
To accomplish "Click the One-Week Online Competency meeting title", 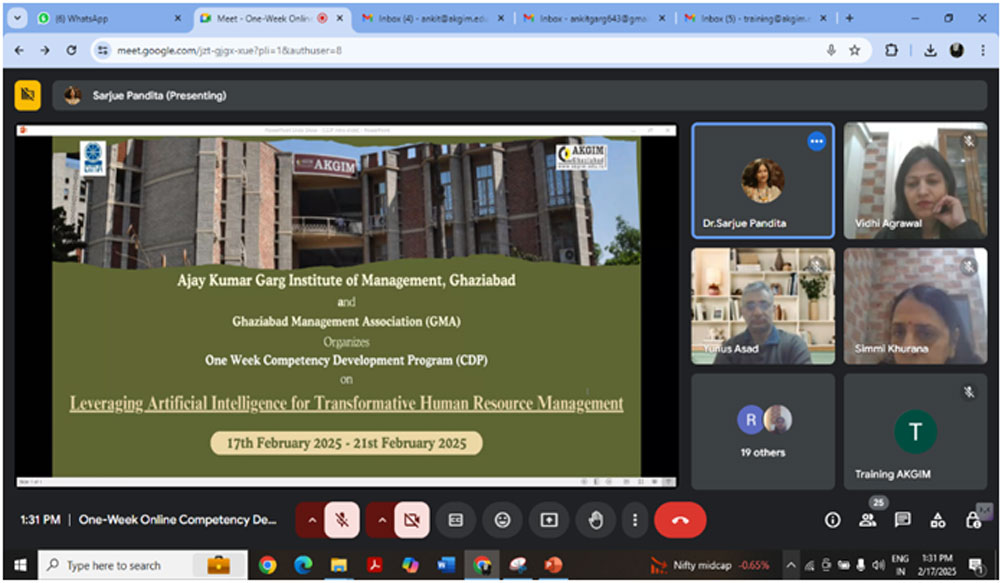I will pos(178,520).
